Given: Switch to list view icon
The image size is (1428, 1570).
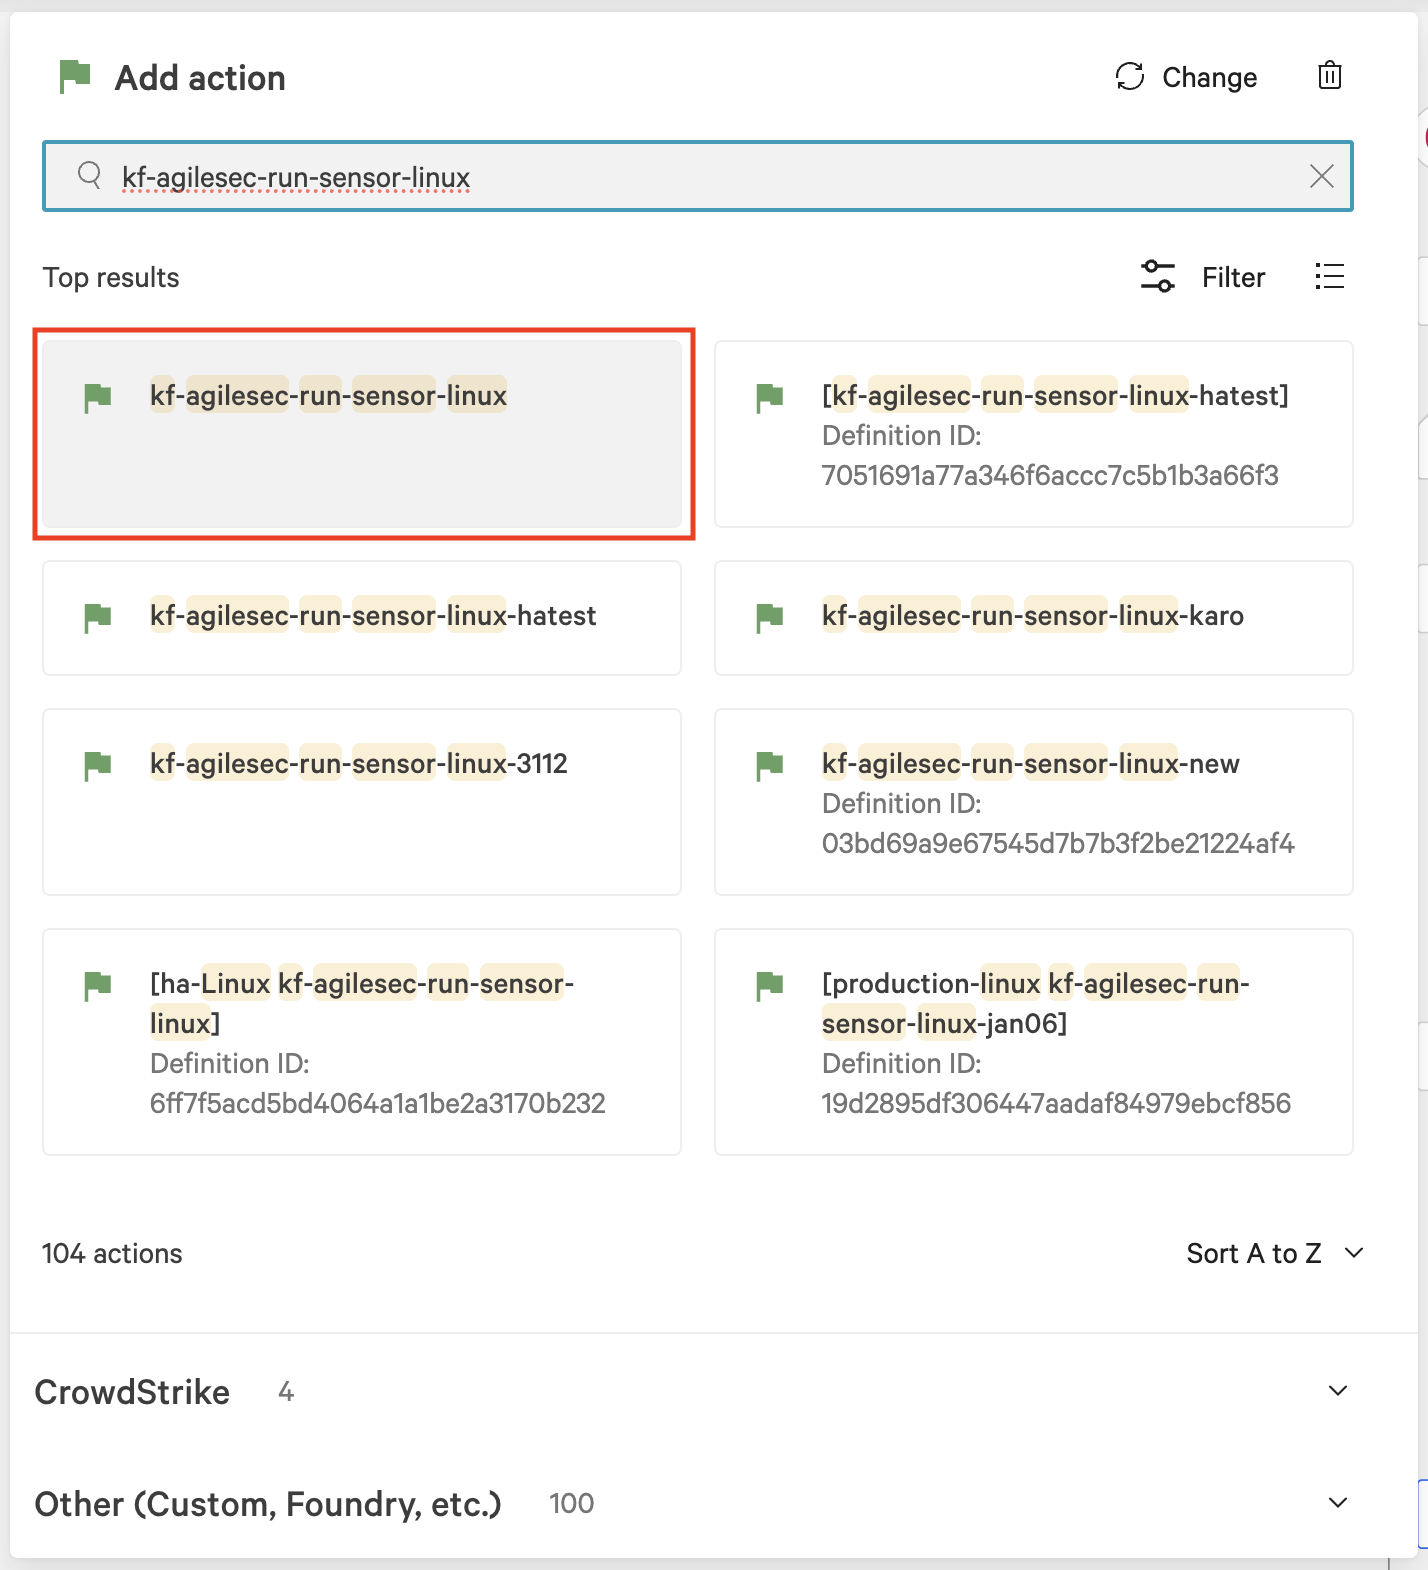Looking at the screenshot, I should pos(1329,277).
